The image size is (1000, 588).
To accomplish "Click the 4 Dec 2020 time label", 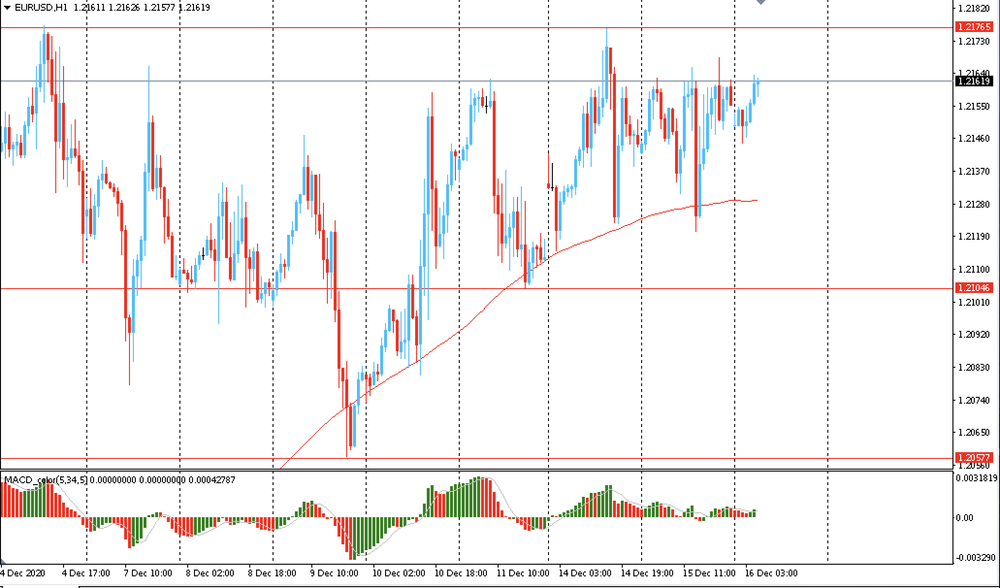I will click(24, 573).
